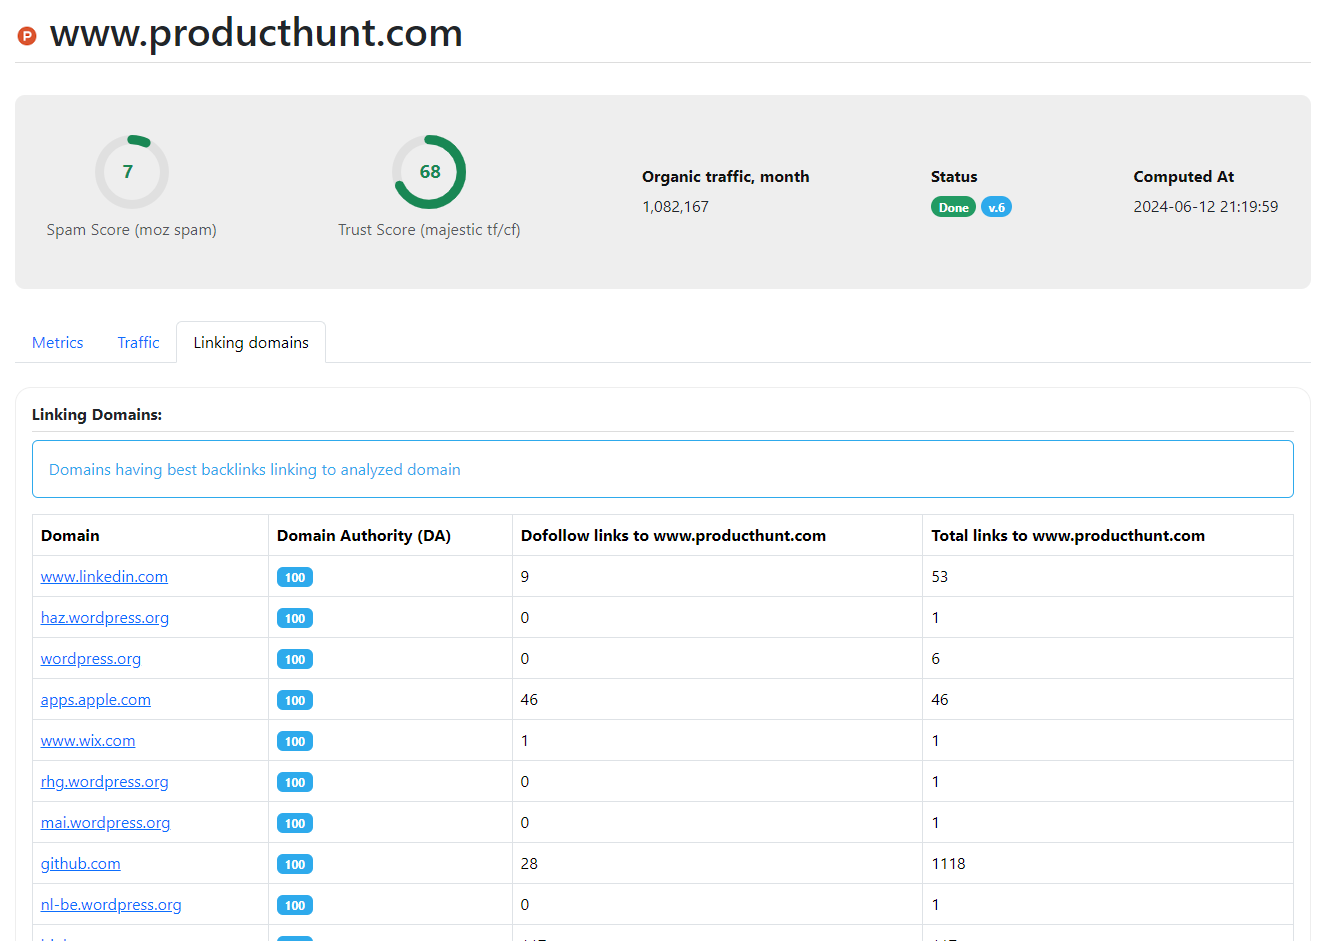The width and height of the screenshot is (1329, 941).
Task: Click the Computed At label
Action: (1183, 177)
